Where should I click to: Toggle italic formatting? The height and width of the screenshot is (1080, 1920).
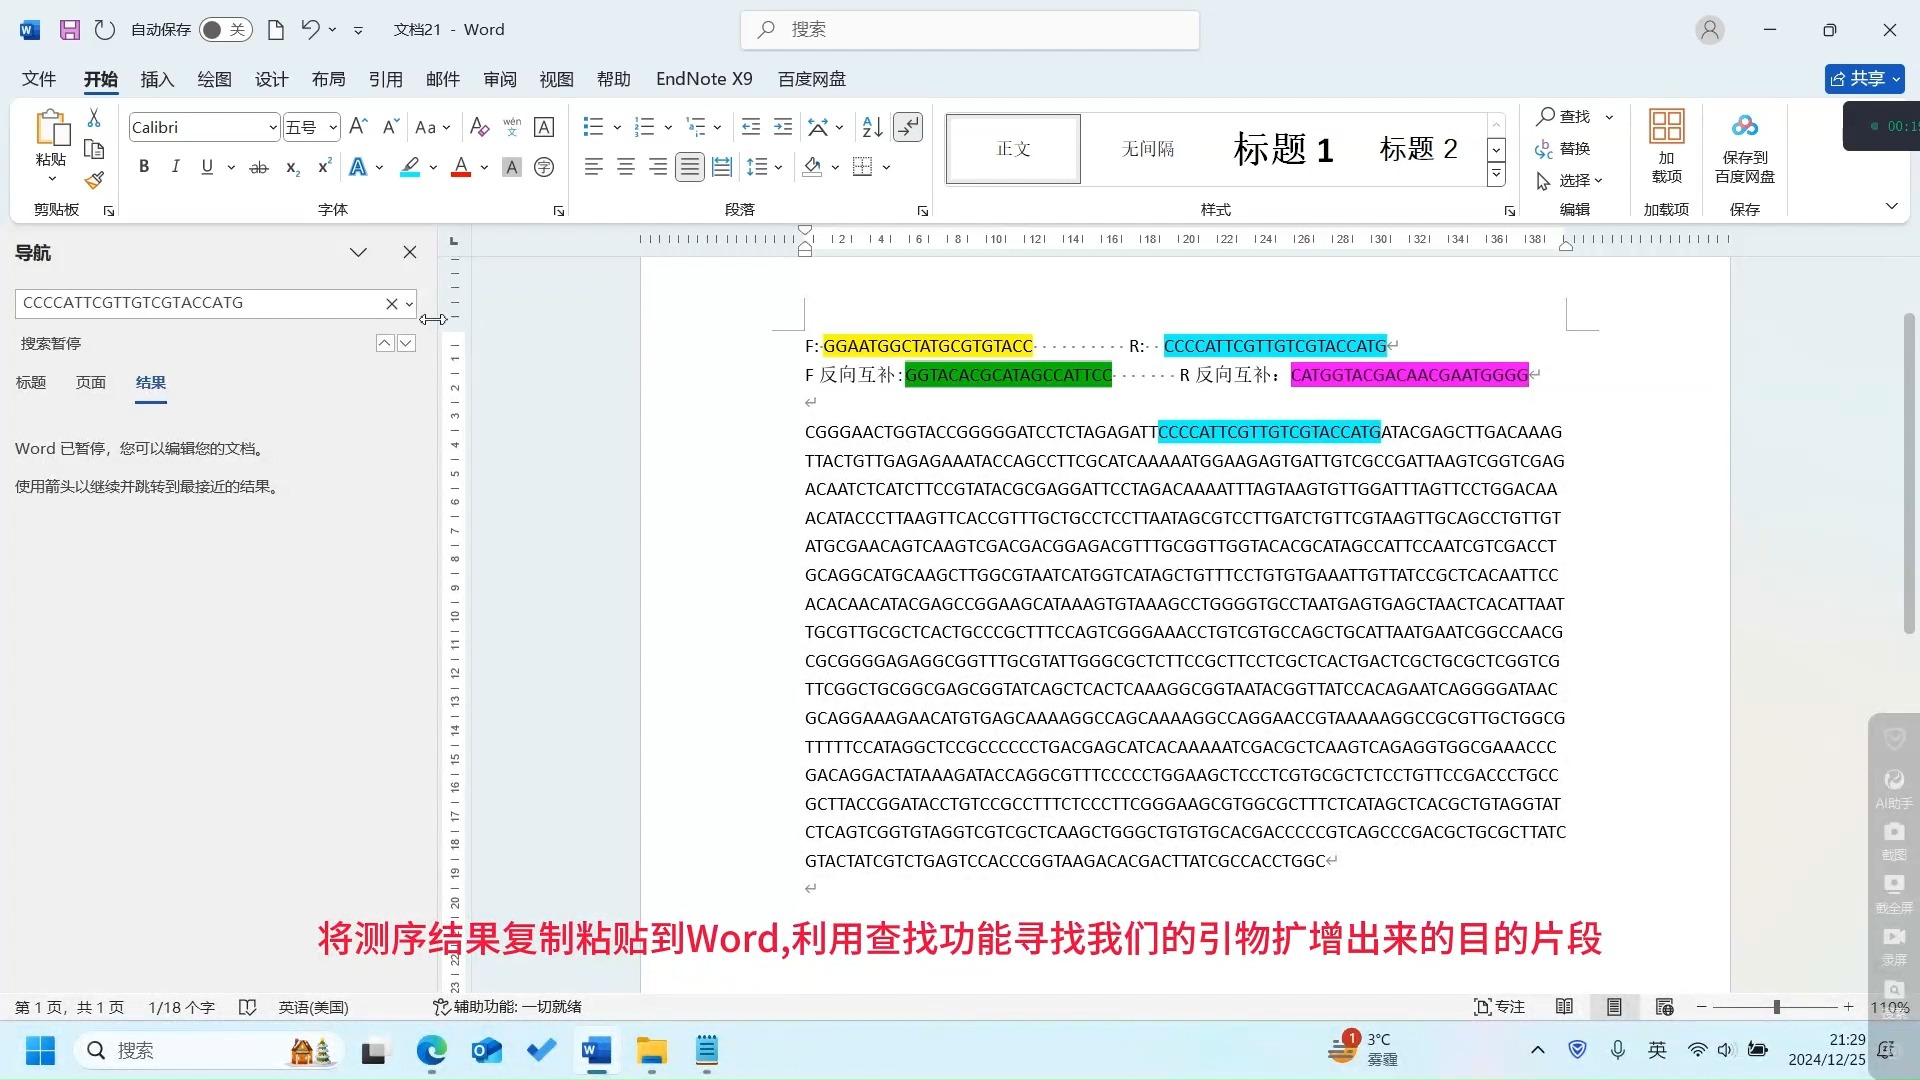click(x=175, y=167)
